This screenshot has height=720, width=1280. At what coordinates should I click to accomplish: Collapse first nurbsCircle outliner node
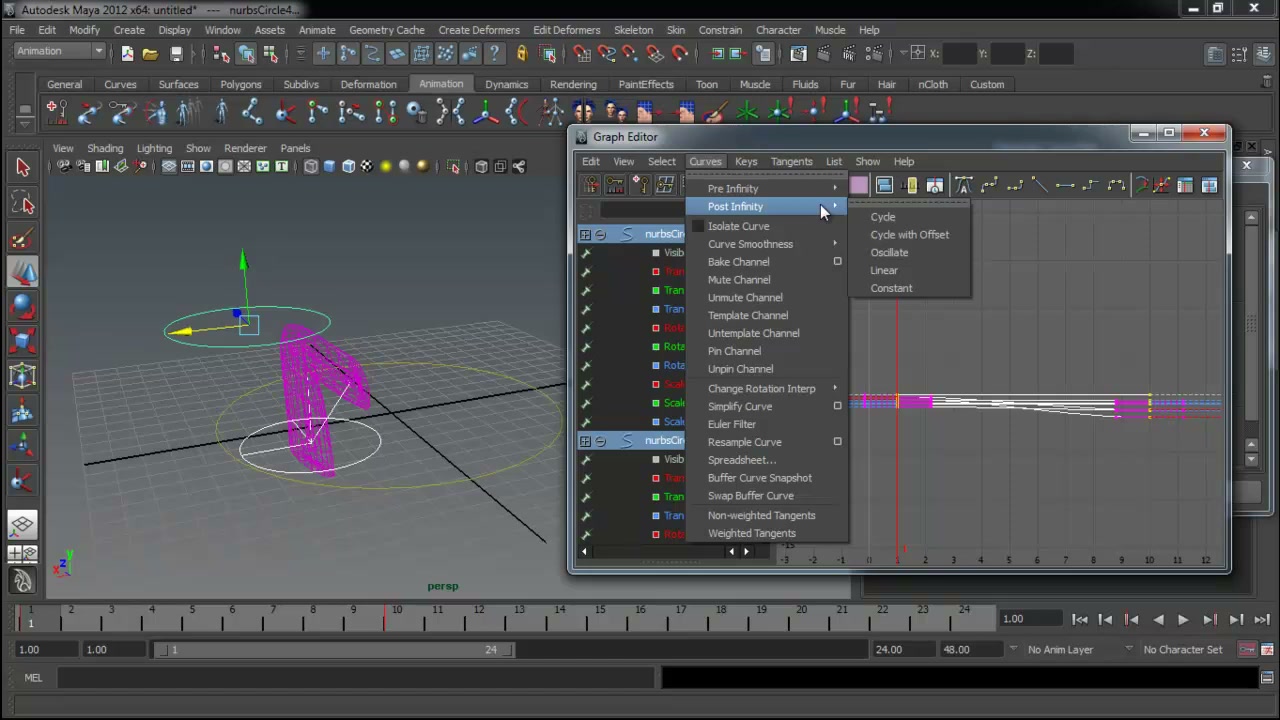pyautogui.click(x=601, y=235)
